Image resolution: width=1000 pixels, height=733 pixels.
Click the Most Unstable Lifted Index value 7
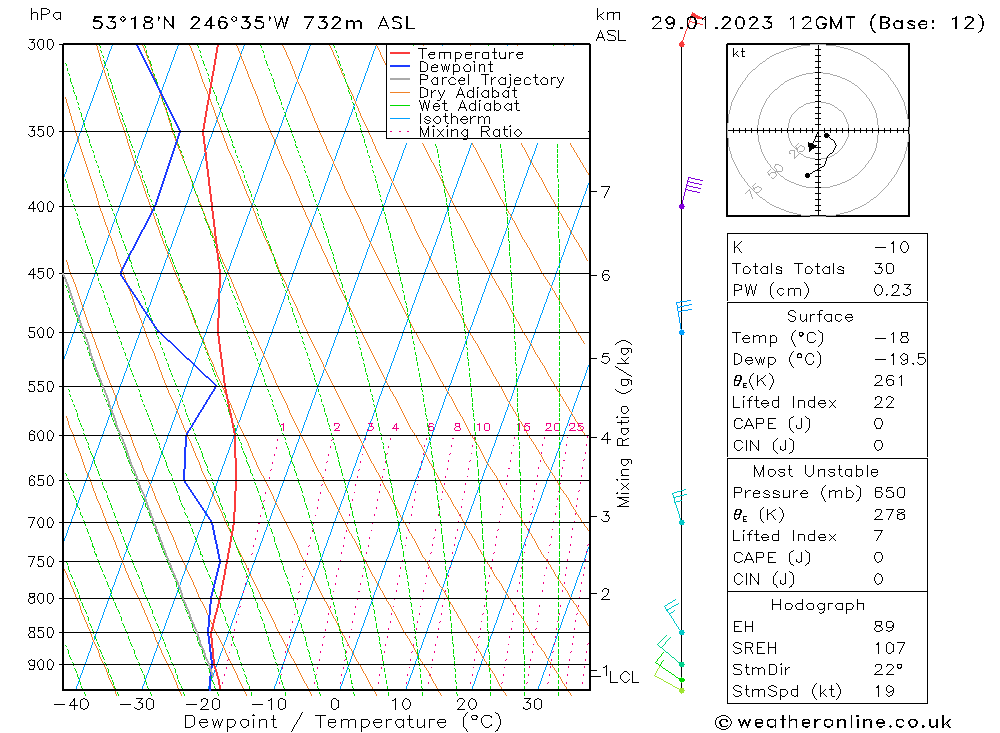tap(878, 537)
